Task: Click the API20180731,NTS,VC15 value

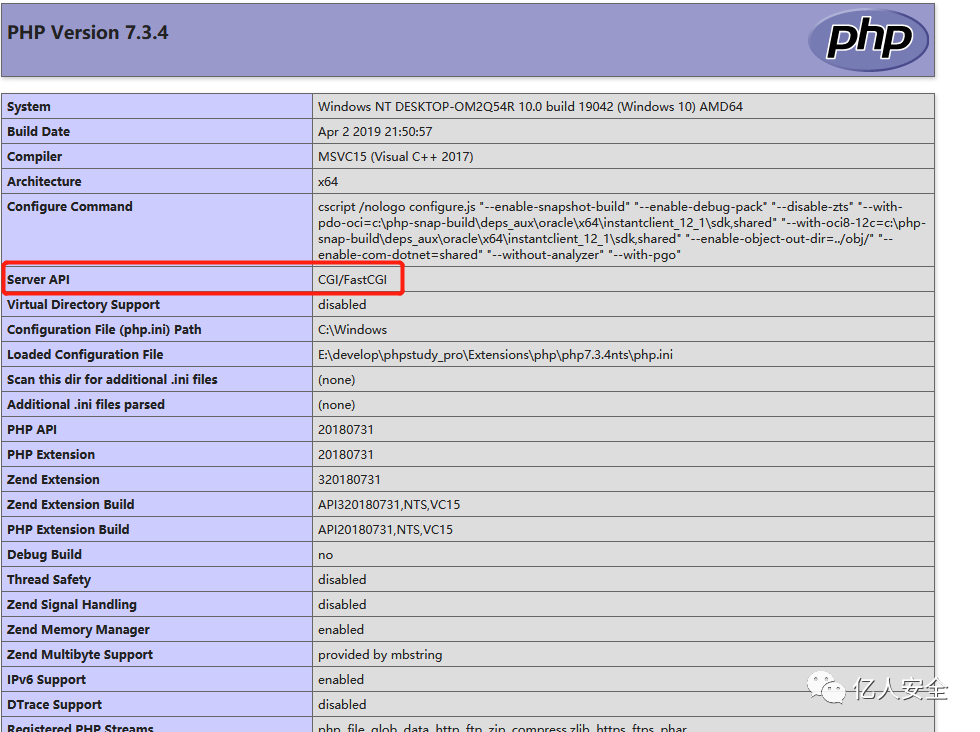Action: [385, 529]
